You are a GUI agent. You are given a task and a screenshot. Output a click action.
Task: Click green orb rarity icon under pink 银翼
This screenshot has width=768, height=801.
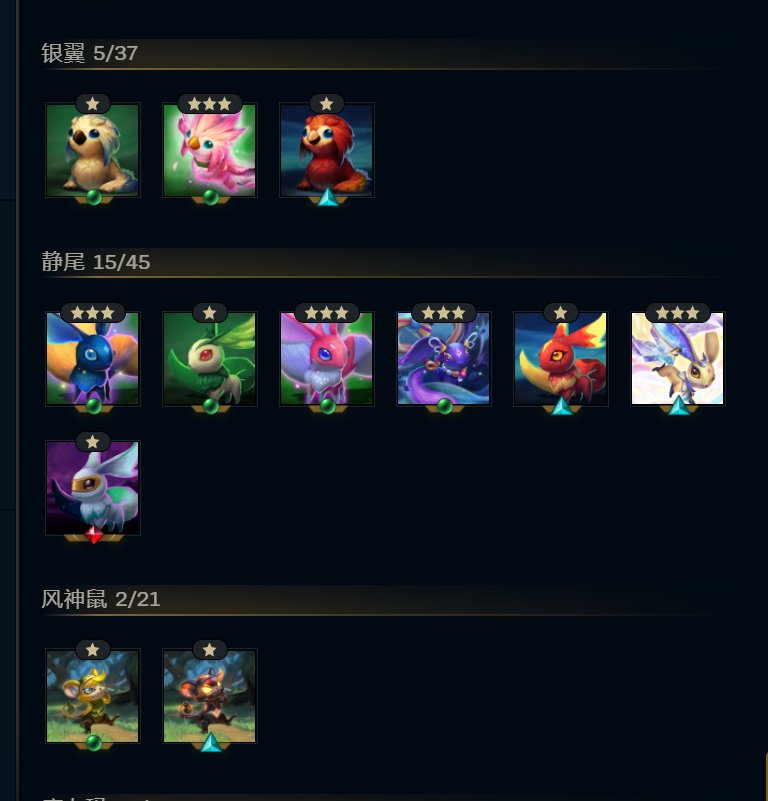[211, 197]
